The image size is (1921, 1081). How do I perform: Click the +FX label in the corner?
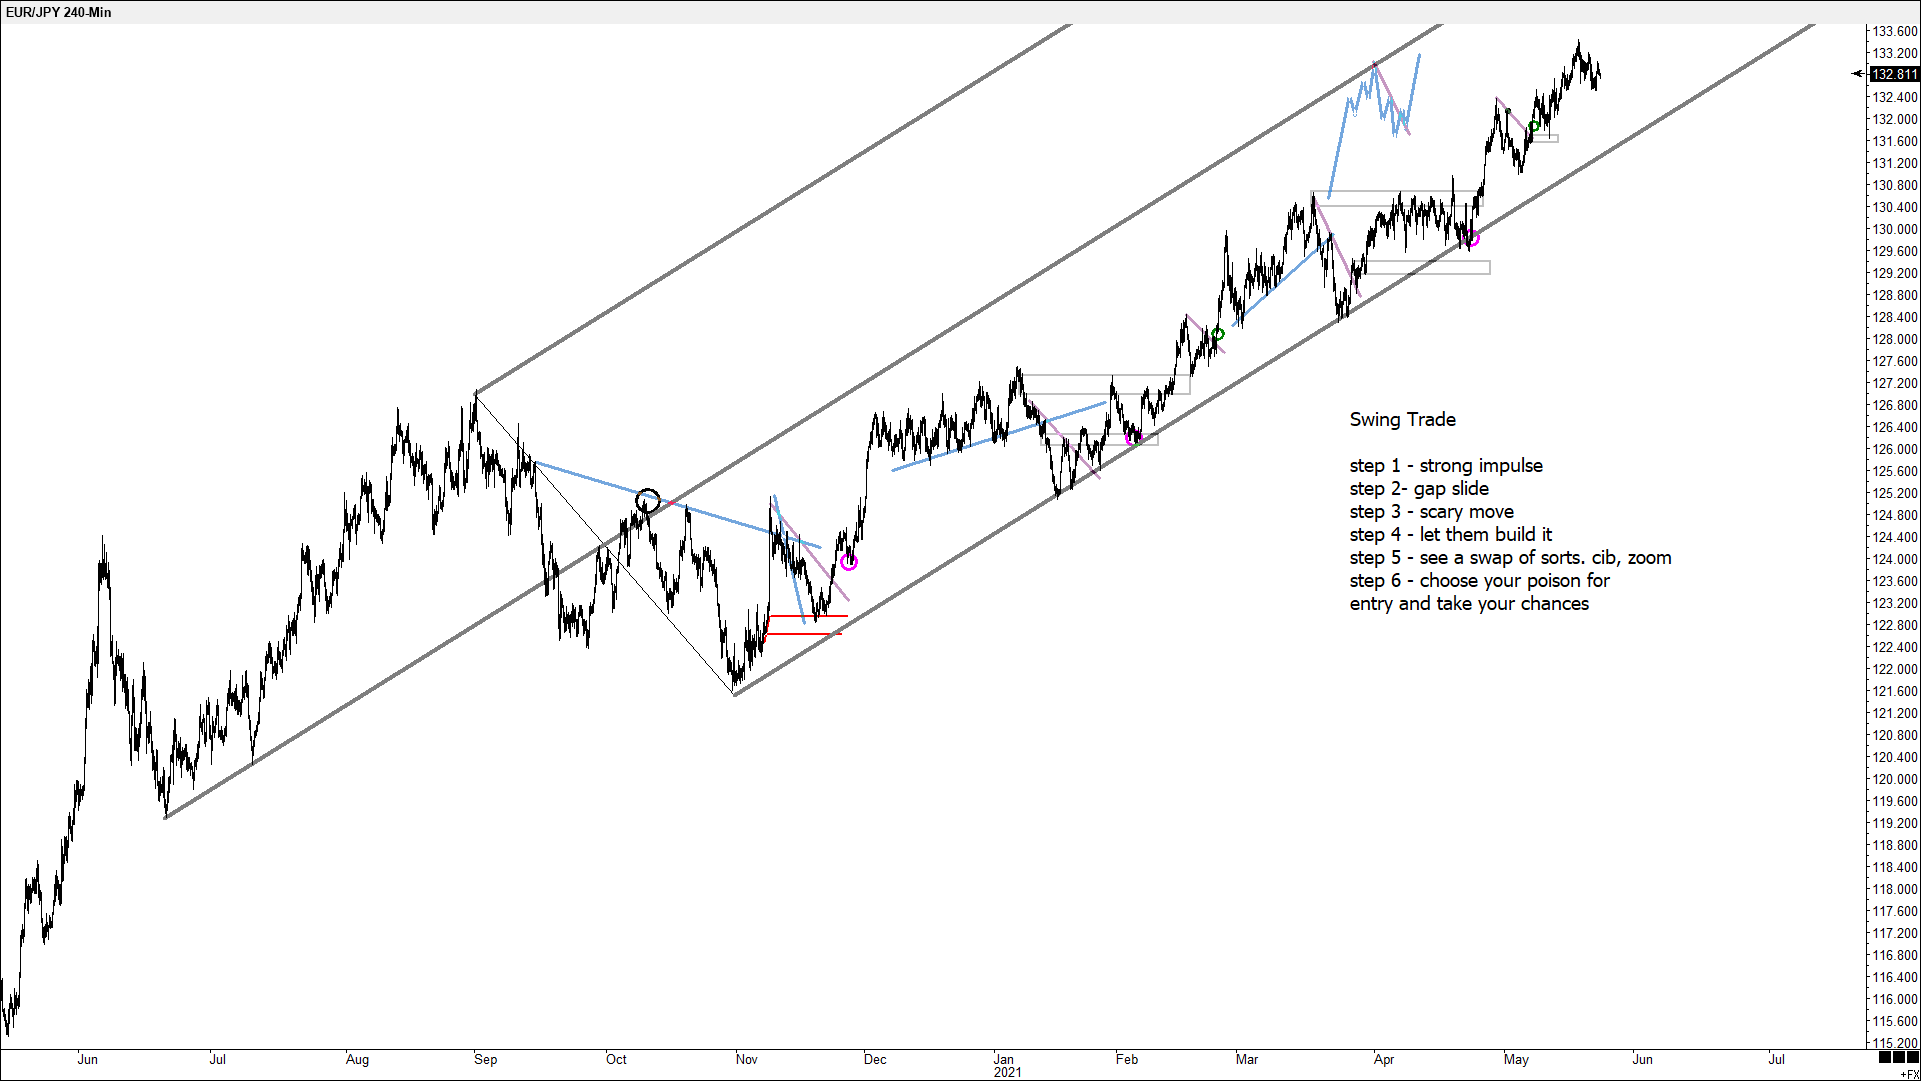click(x=1909, y=1074)
